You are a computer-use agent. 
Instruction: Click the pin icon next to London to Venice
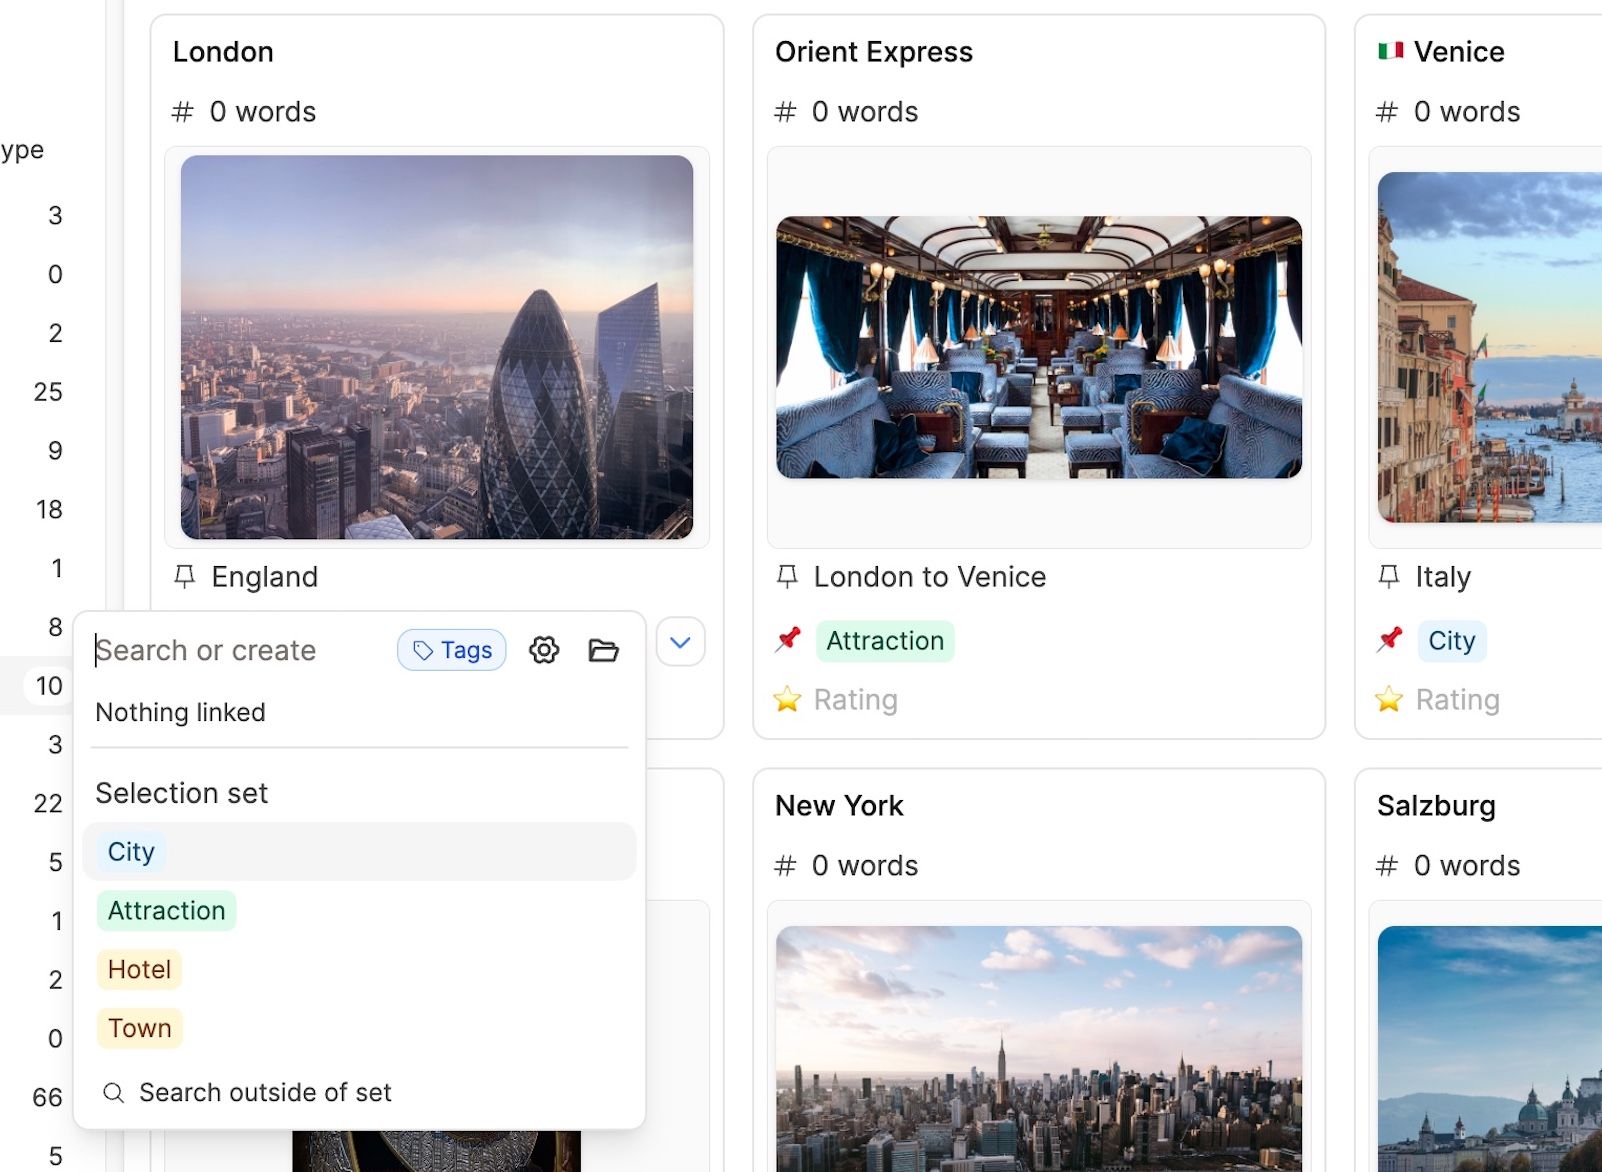point(788,577)
